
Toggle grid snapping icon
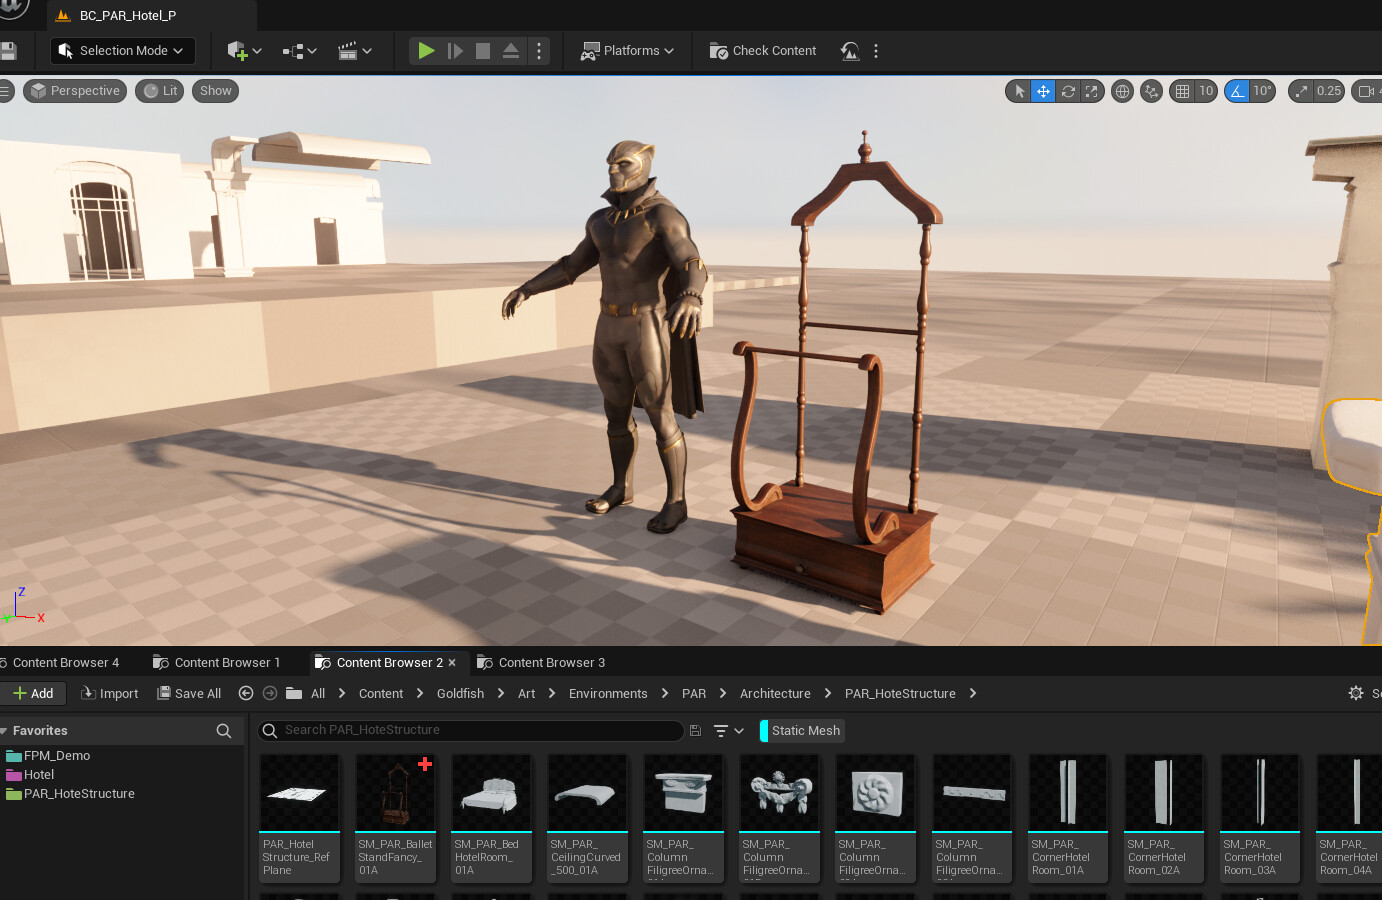click(x=1182, y=91)
